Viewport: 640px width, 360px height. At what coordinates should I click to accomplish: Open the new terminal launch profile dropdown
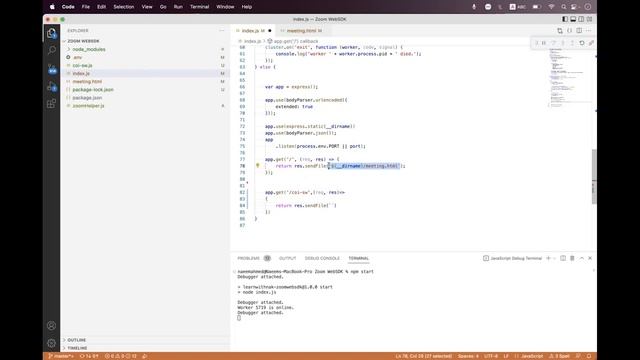[554, 258]
